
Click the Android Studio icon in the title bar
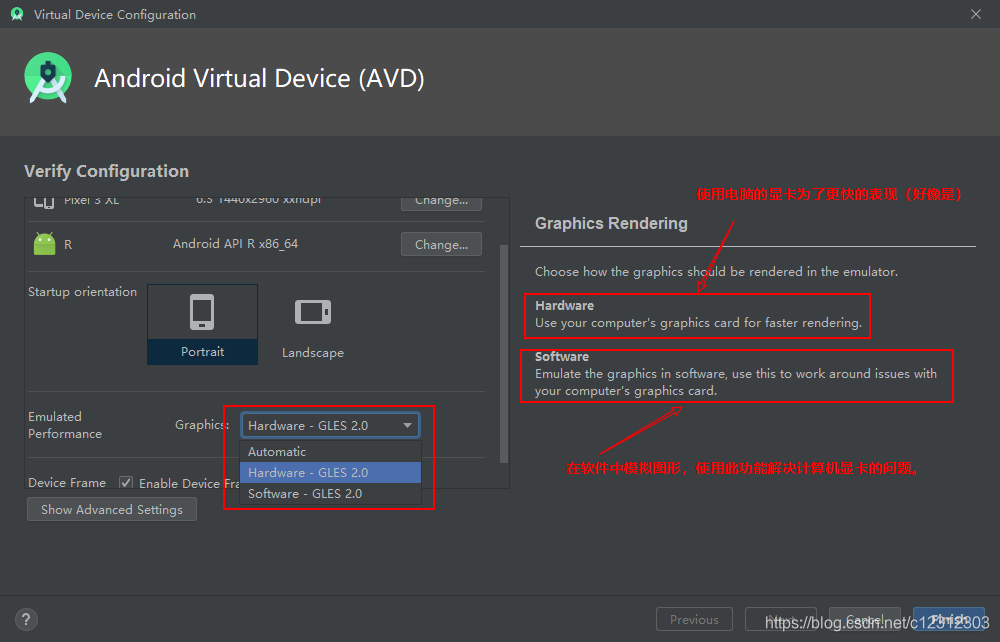pos(17,14)
